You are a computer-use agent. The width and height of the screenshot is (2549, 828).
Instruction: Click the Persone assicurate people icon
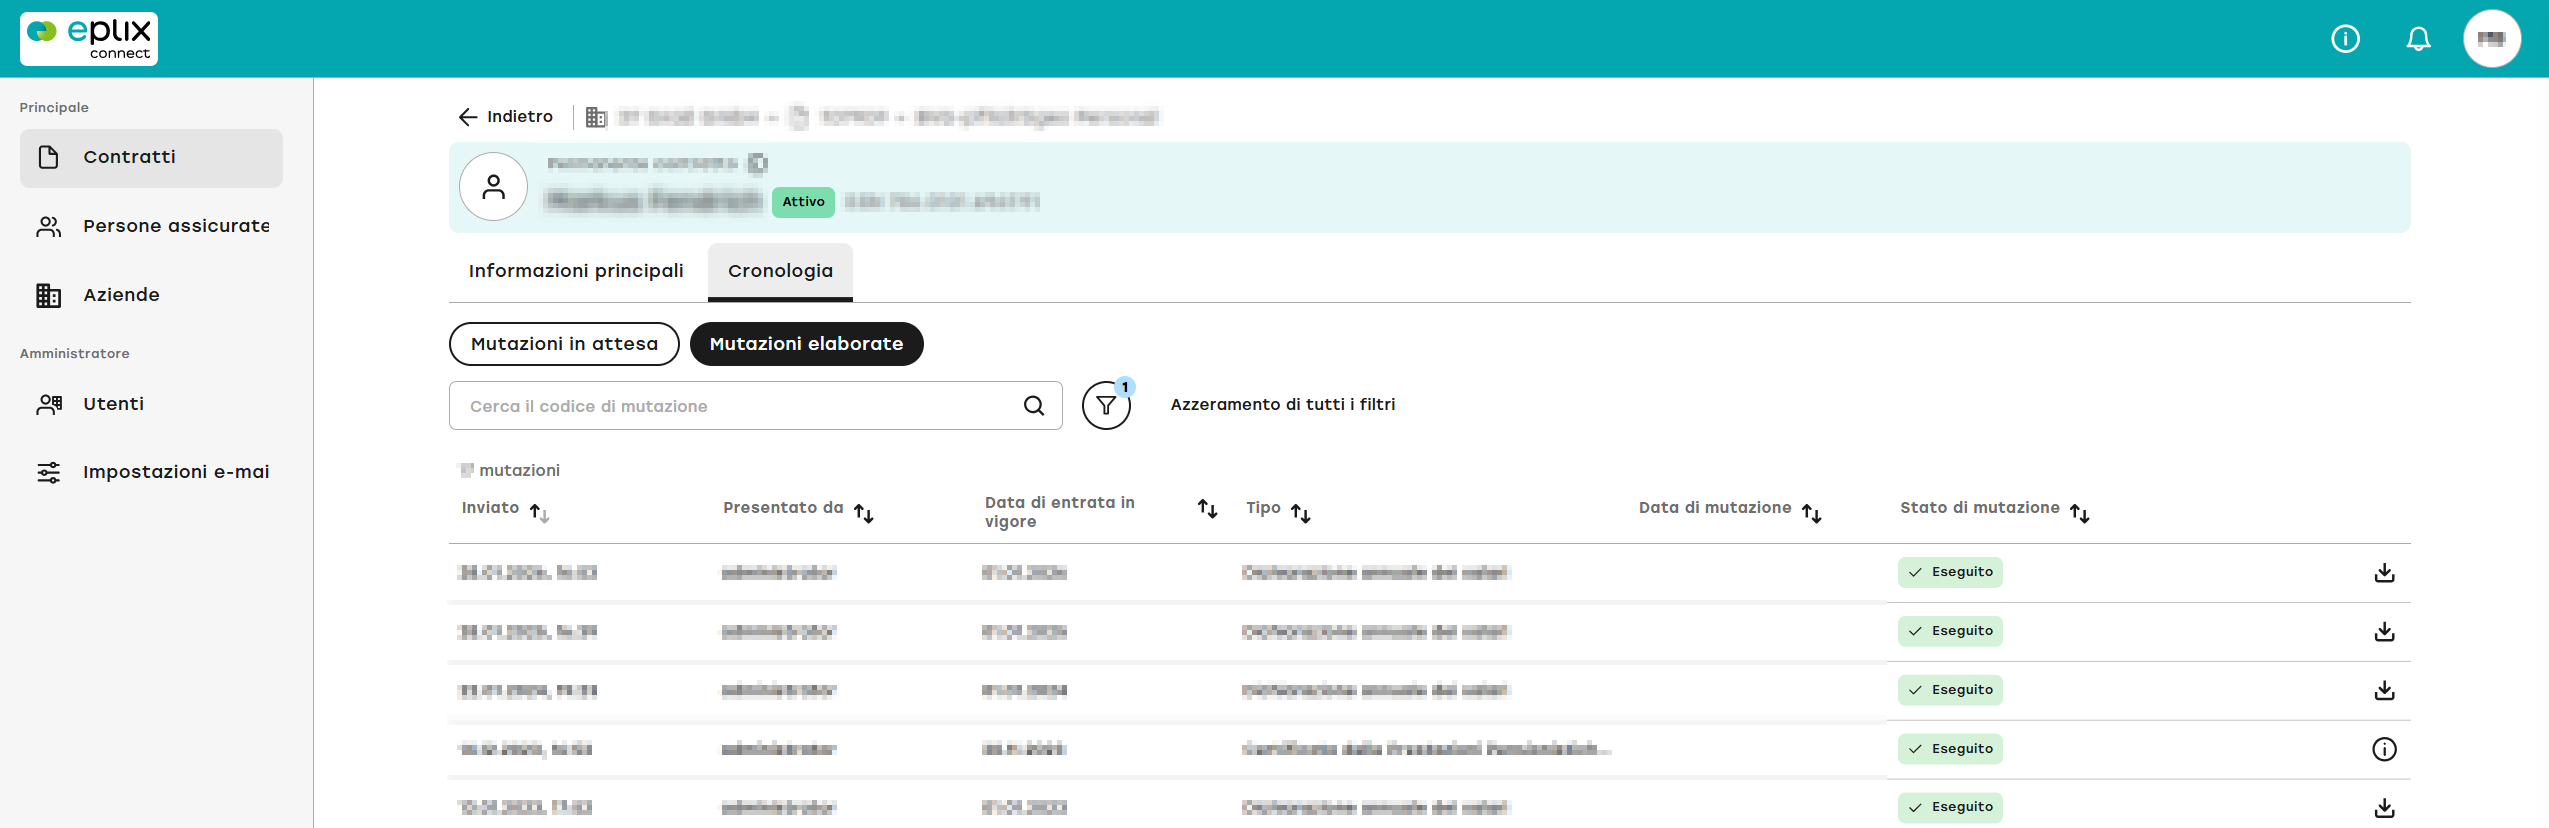click(x=48, y=227)
